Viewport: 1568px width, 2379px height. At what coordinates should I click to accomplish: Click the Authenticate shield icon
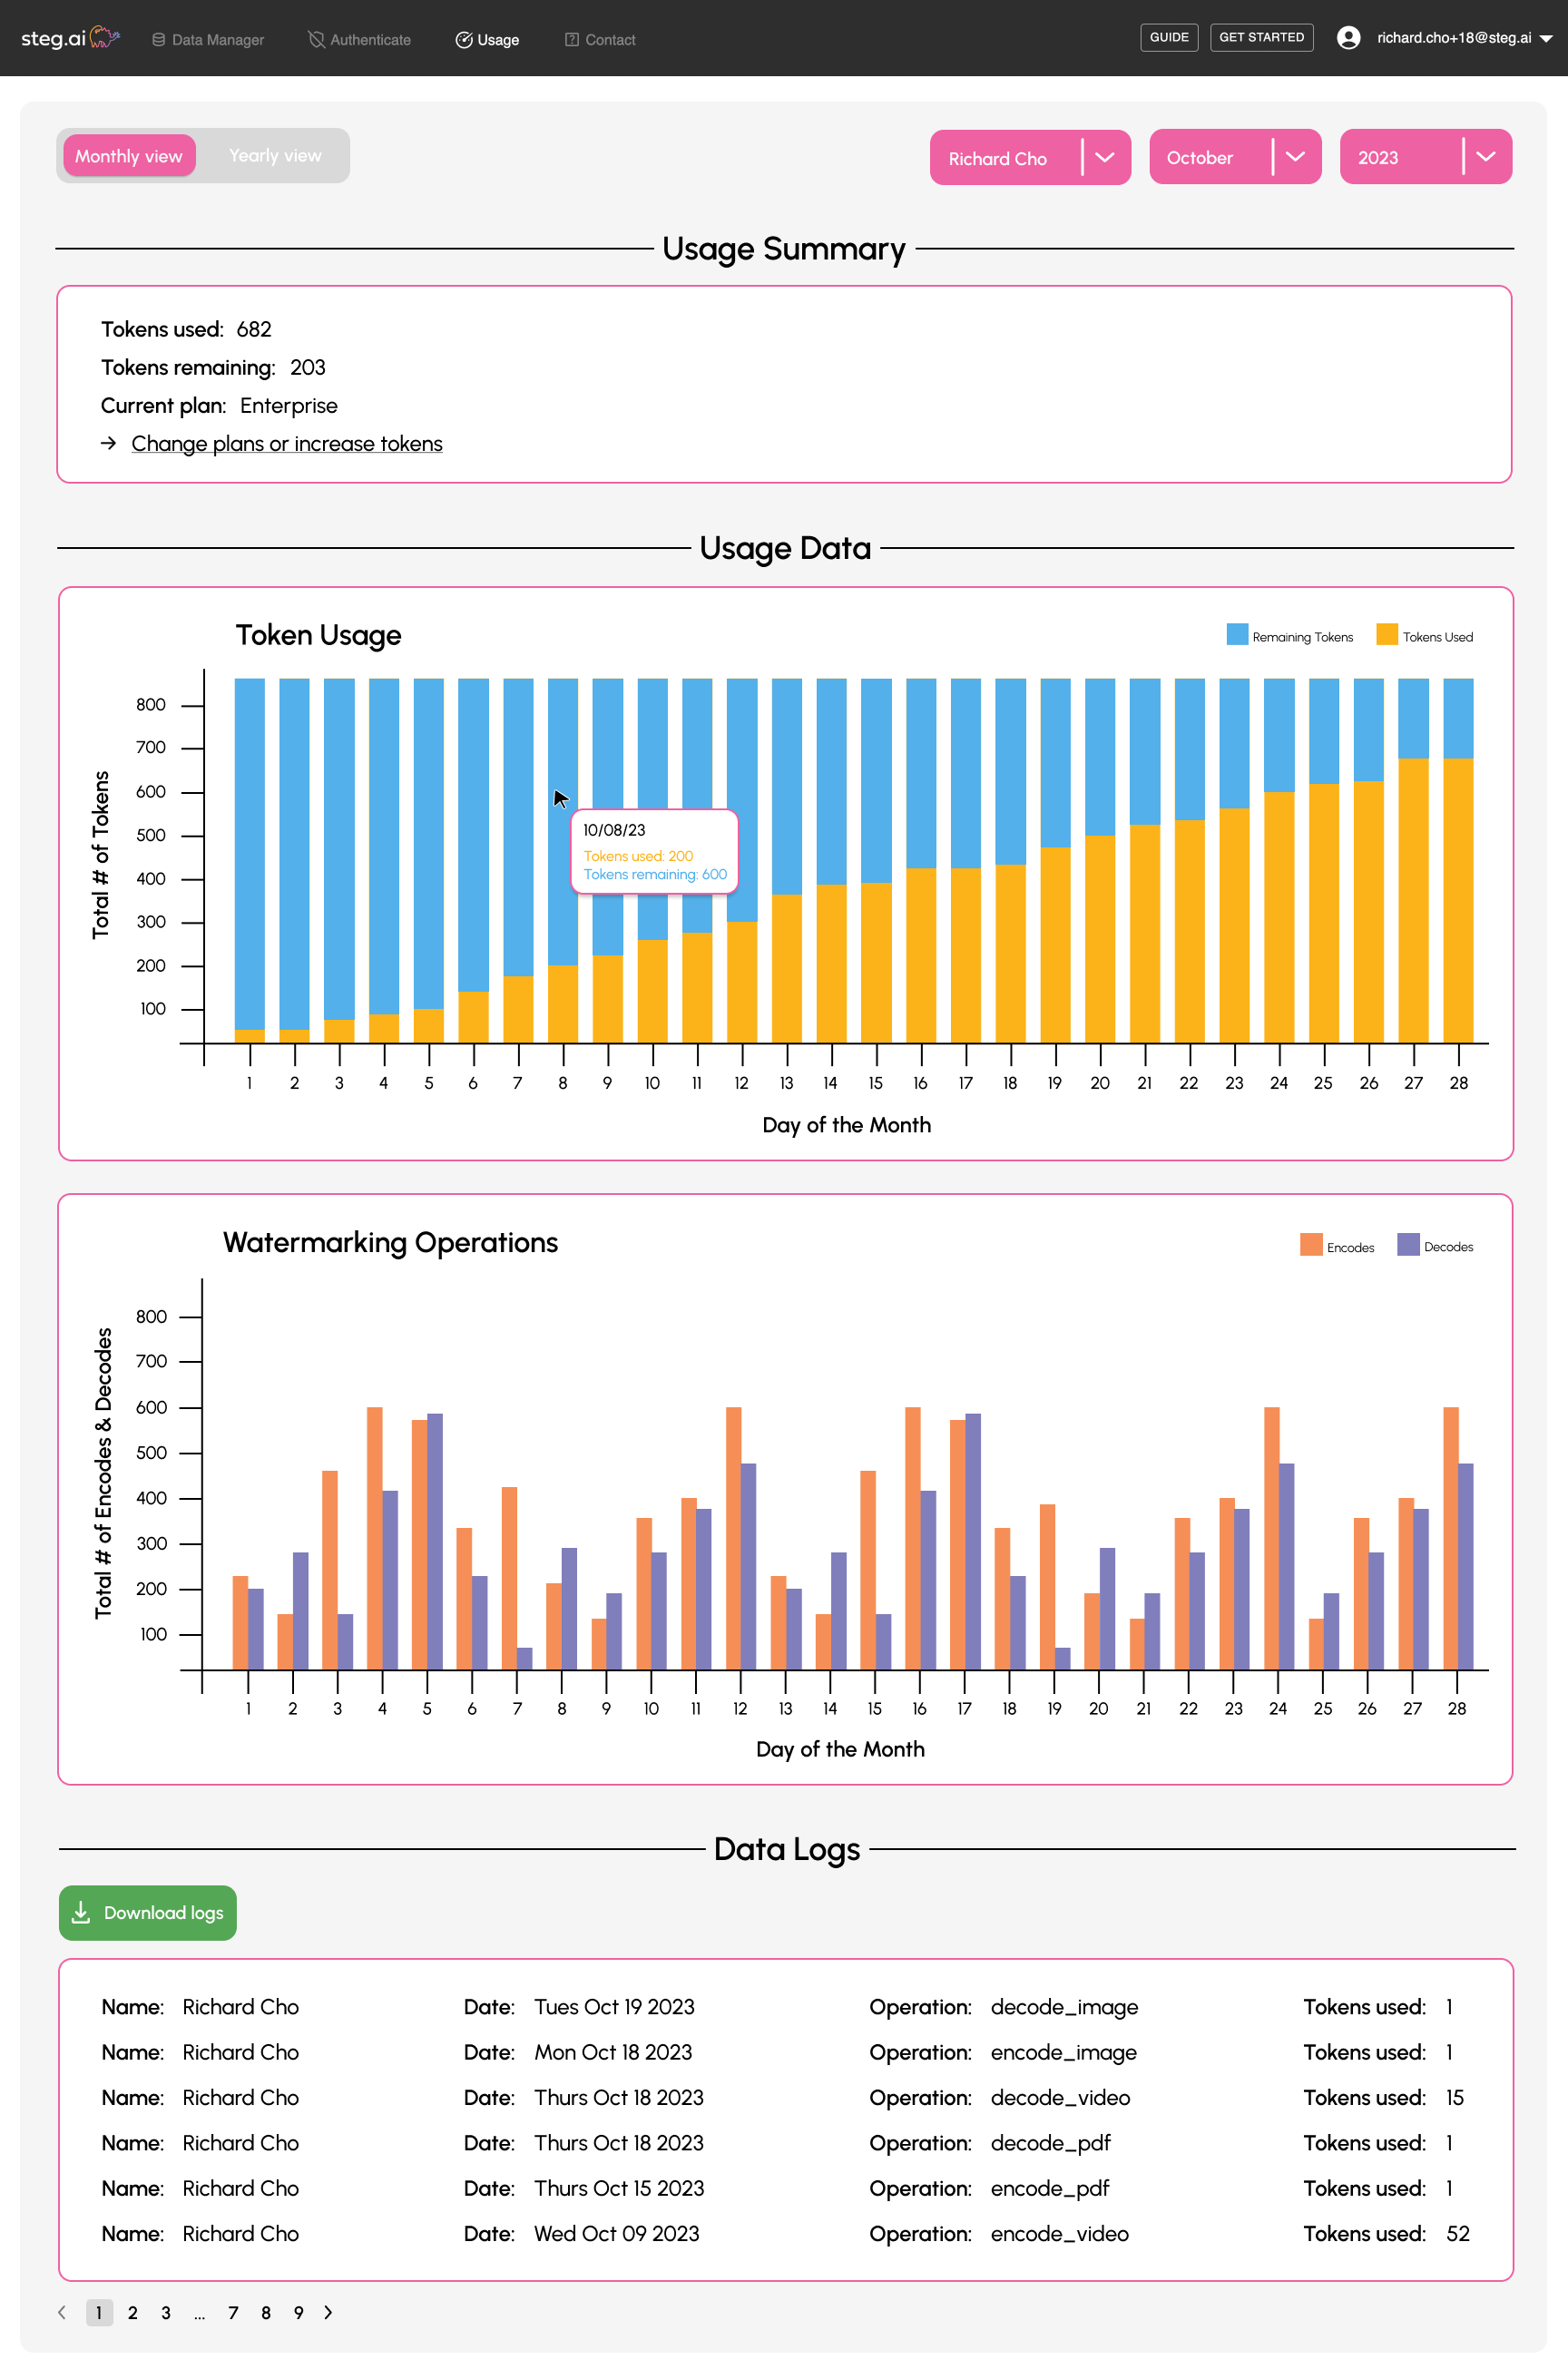[x=316, y=40]
